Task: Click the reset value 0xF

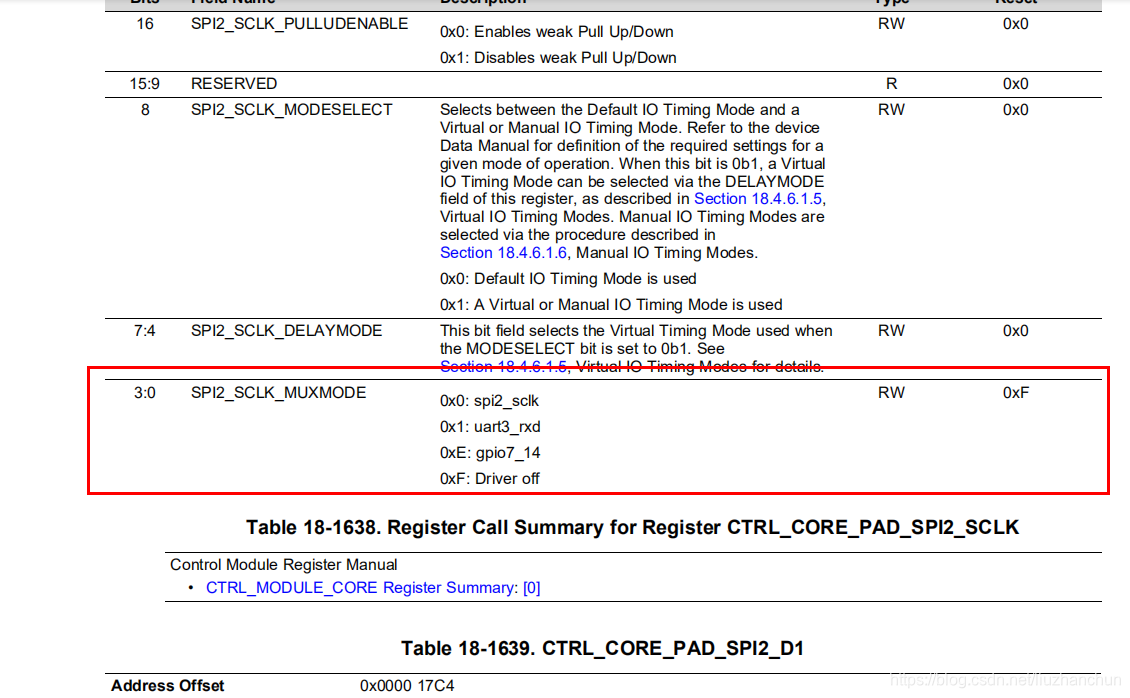Action: [1015, 393]
